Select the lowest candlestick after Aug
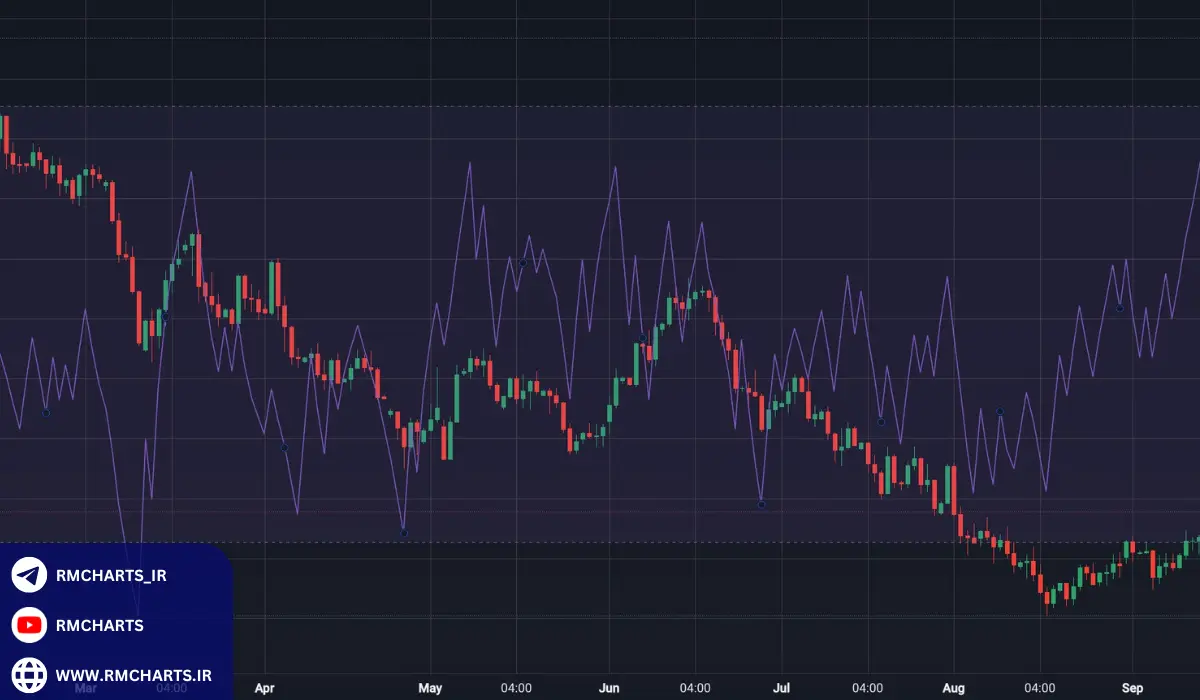 pyautogui.click(x=1048, y=597)
